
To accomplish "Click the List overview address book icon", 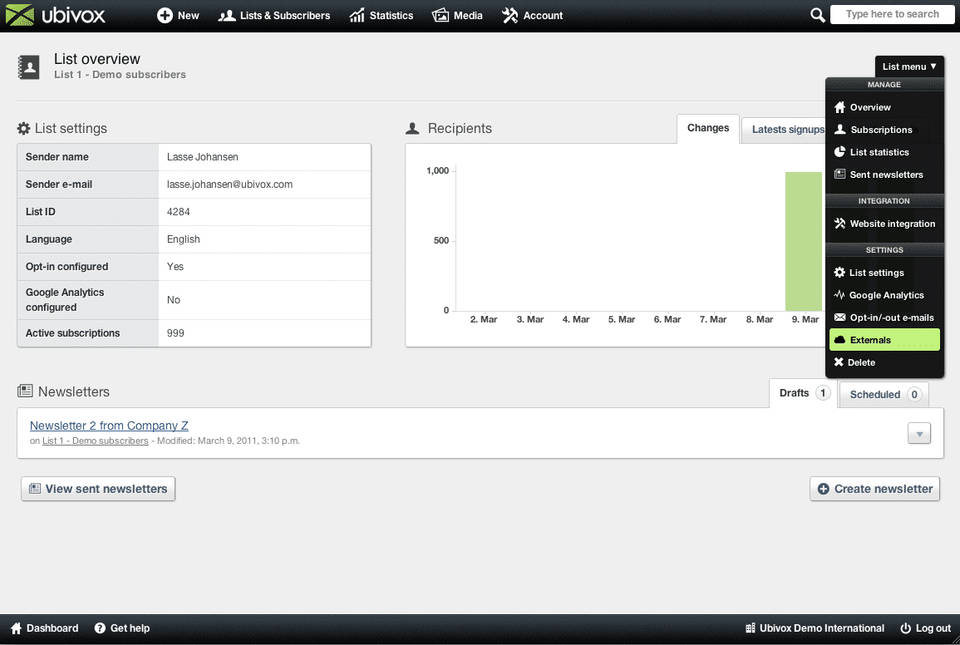I will [x=29, y=67].
